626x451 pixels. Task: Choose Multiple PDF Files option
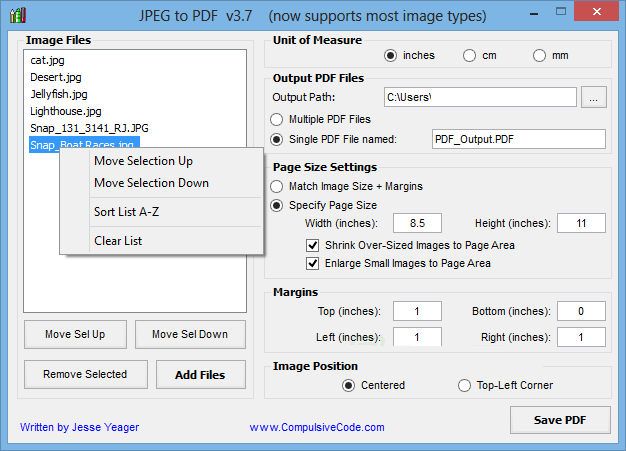[x=277, y=119]
